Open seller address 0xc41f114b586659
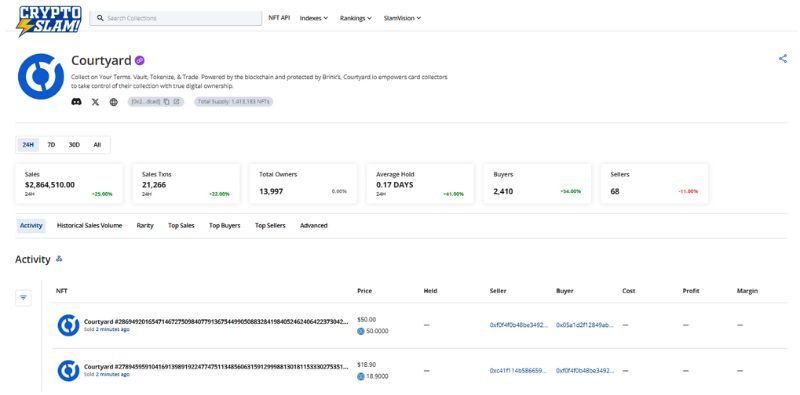This screenshot has height=395, width=800. coord(519,371)
